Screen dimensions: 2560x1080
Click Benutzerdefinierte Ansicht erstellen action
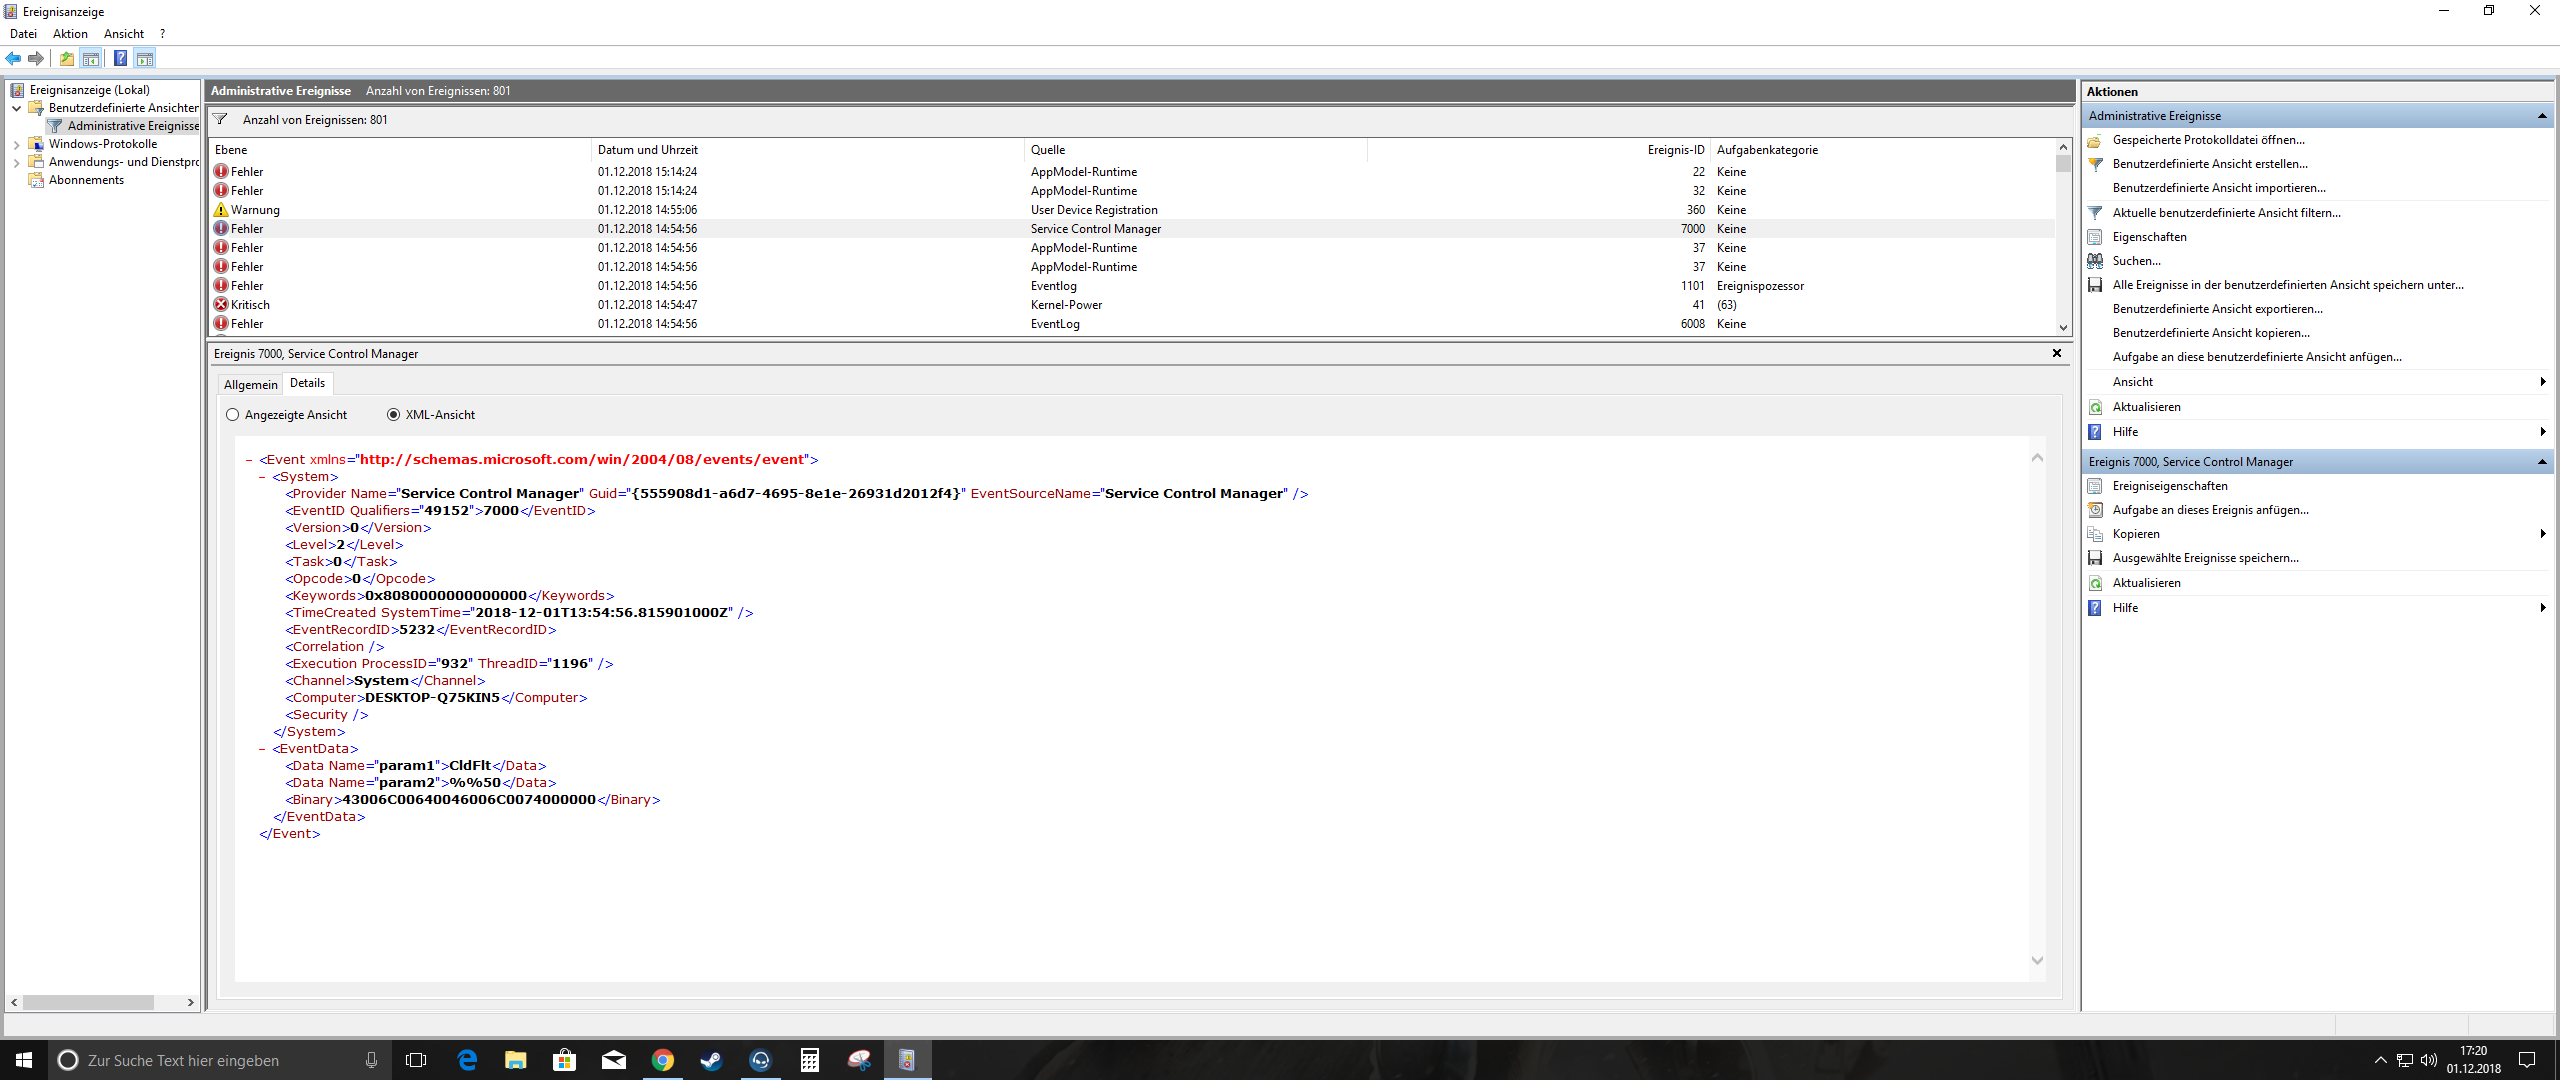click(2210, 164)
